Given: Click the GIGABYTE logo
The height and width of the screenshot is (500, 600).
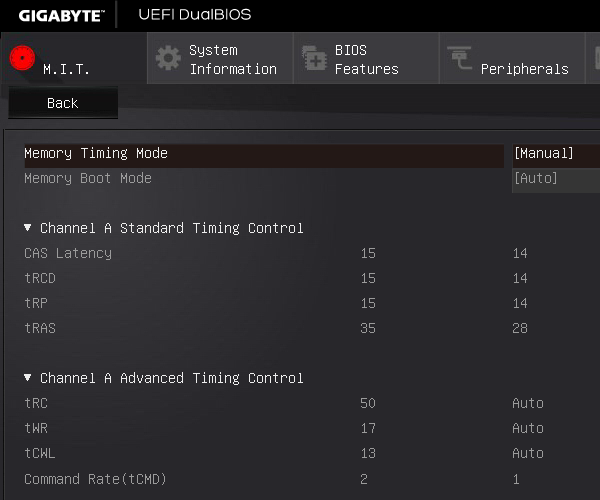Looking at the screenshot, I should tap(61, 16).
